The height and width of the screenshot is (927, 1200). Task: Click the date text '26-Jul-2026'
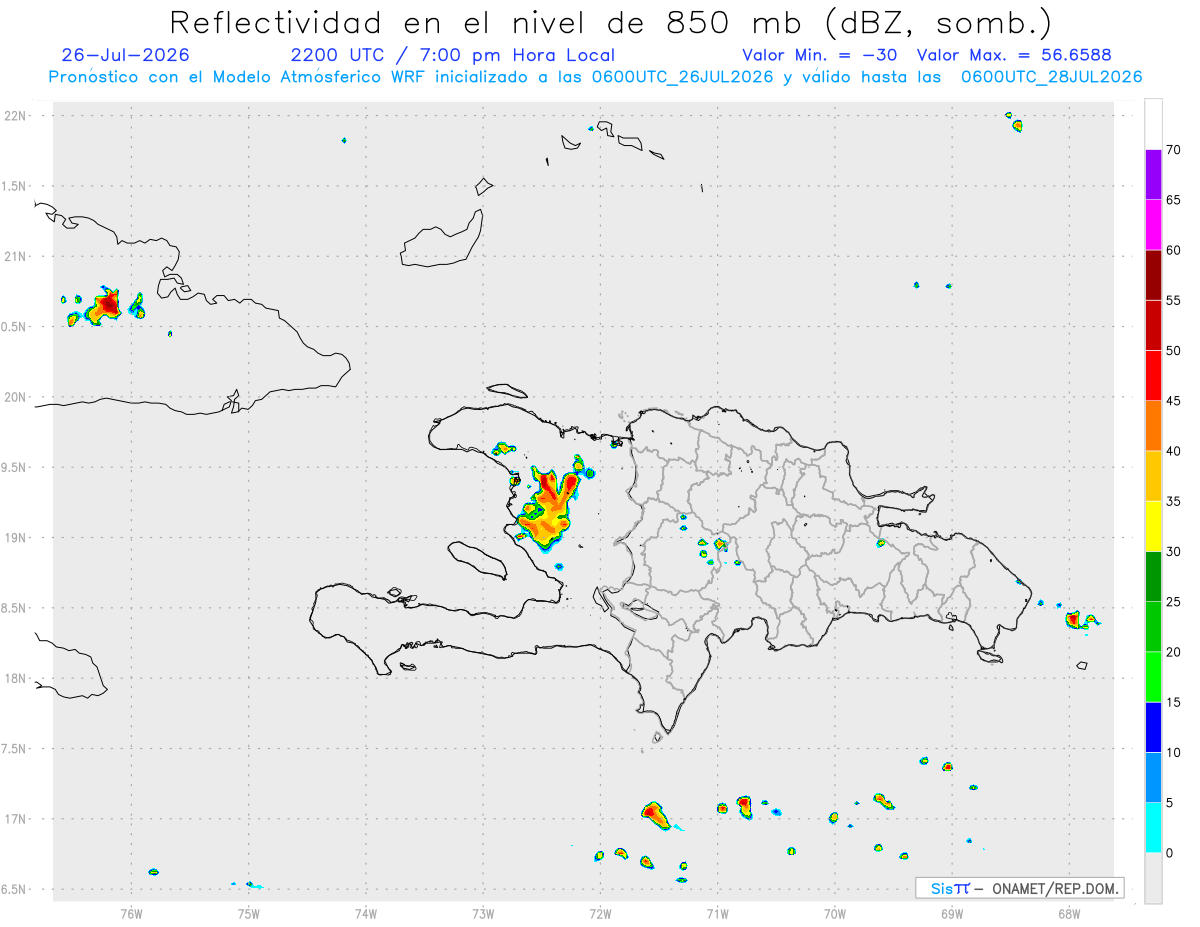tap(125, 55)
